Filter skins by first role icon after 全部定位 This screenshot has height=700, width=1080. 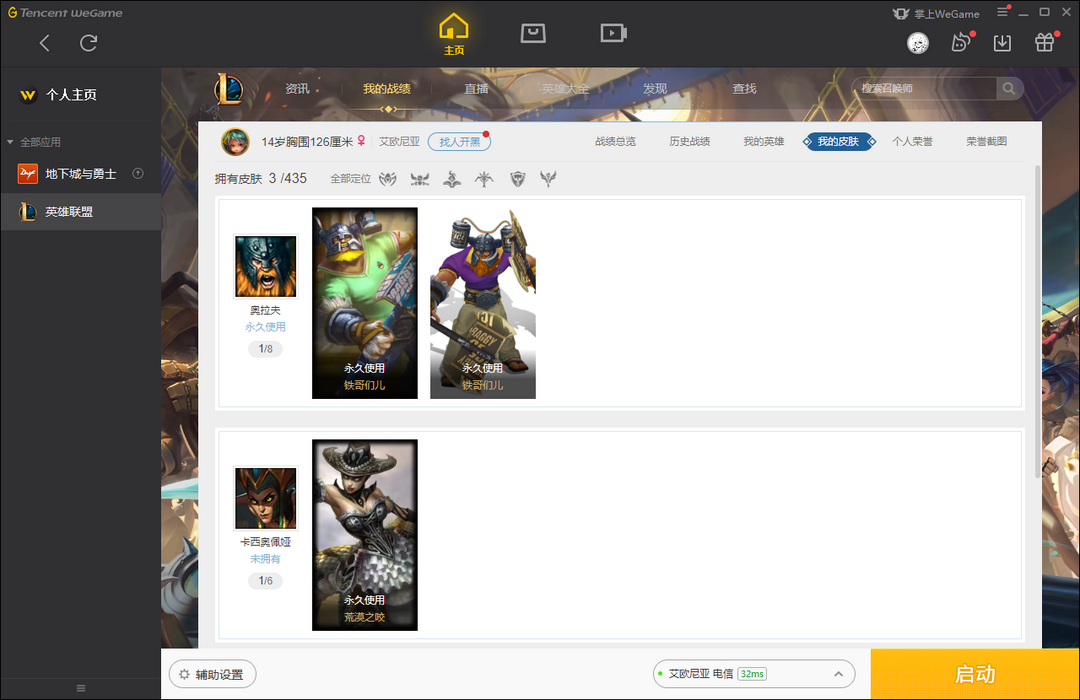point(388,179)
